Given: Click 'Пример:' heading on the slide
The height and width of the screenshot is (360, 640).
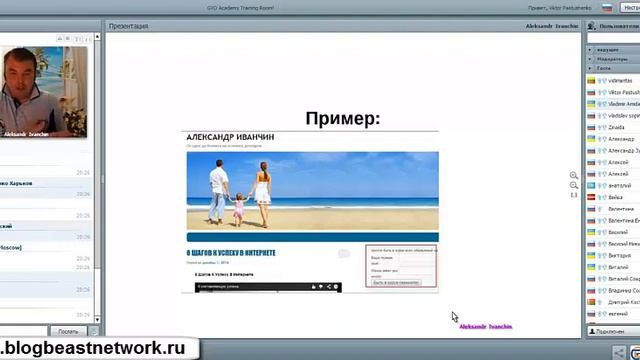Looking at the screenshot, I should point(343,119).
